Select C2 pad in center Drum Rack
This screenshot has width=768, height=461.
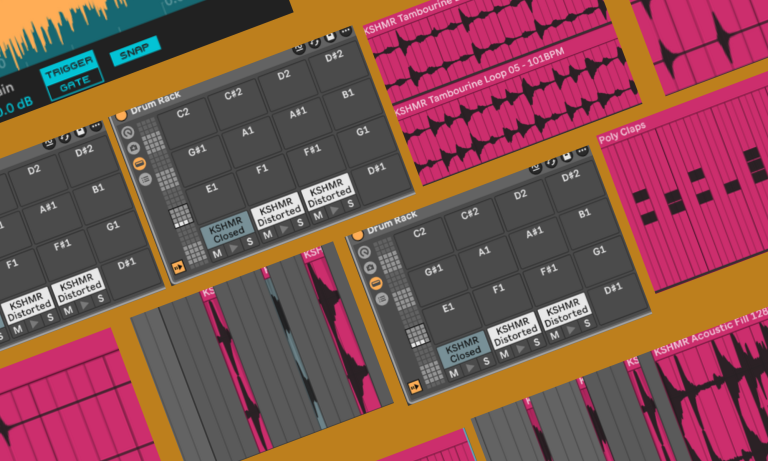pyautogui.click(x=186, y=122)
